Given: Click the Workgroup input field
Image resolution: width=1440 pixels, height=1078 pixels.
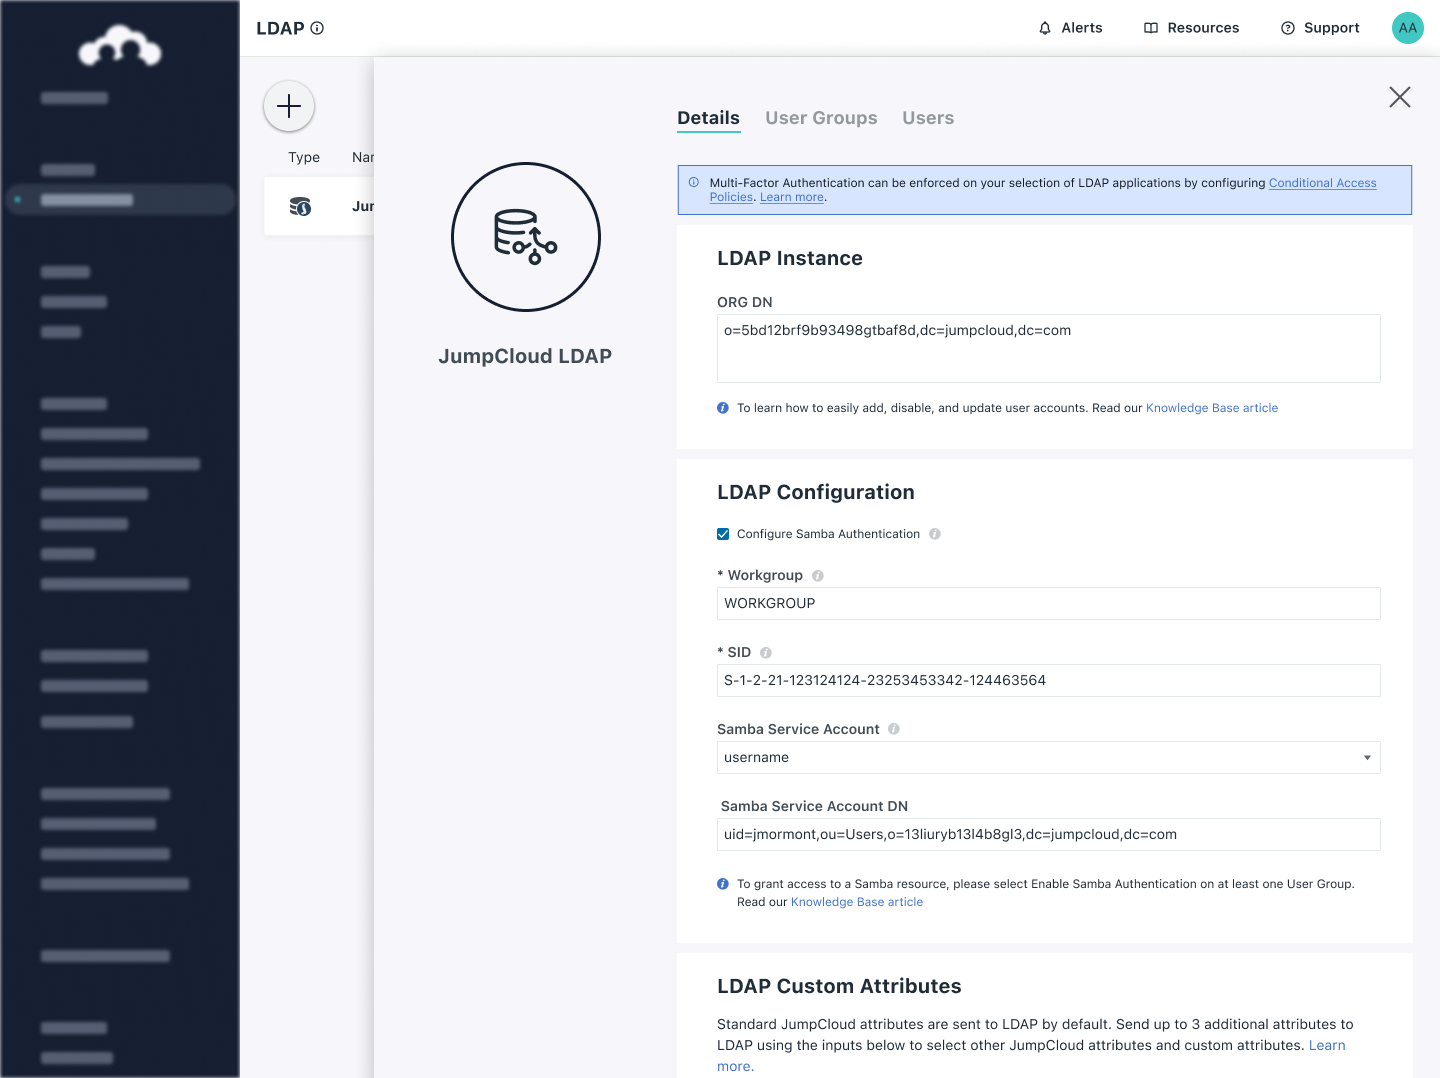Looking at the screenshot, I should tap(1048, 604).
